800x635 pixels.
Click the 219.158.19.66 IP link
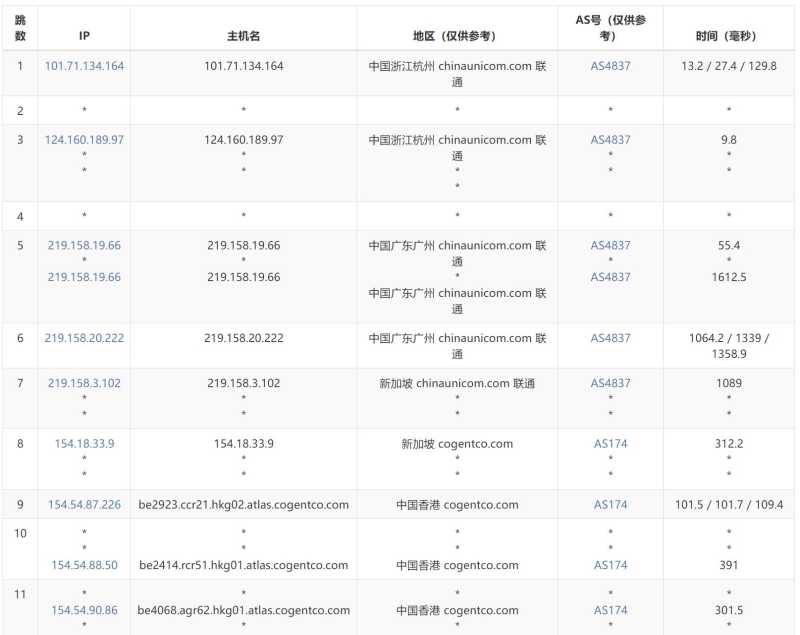(x=84, y=245)
